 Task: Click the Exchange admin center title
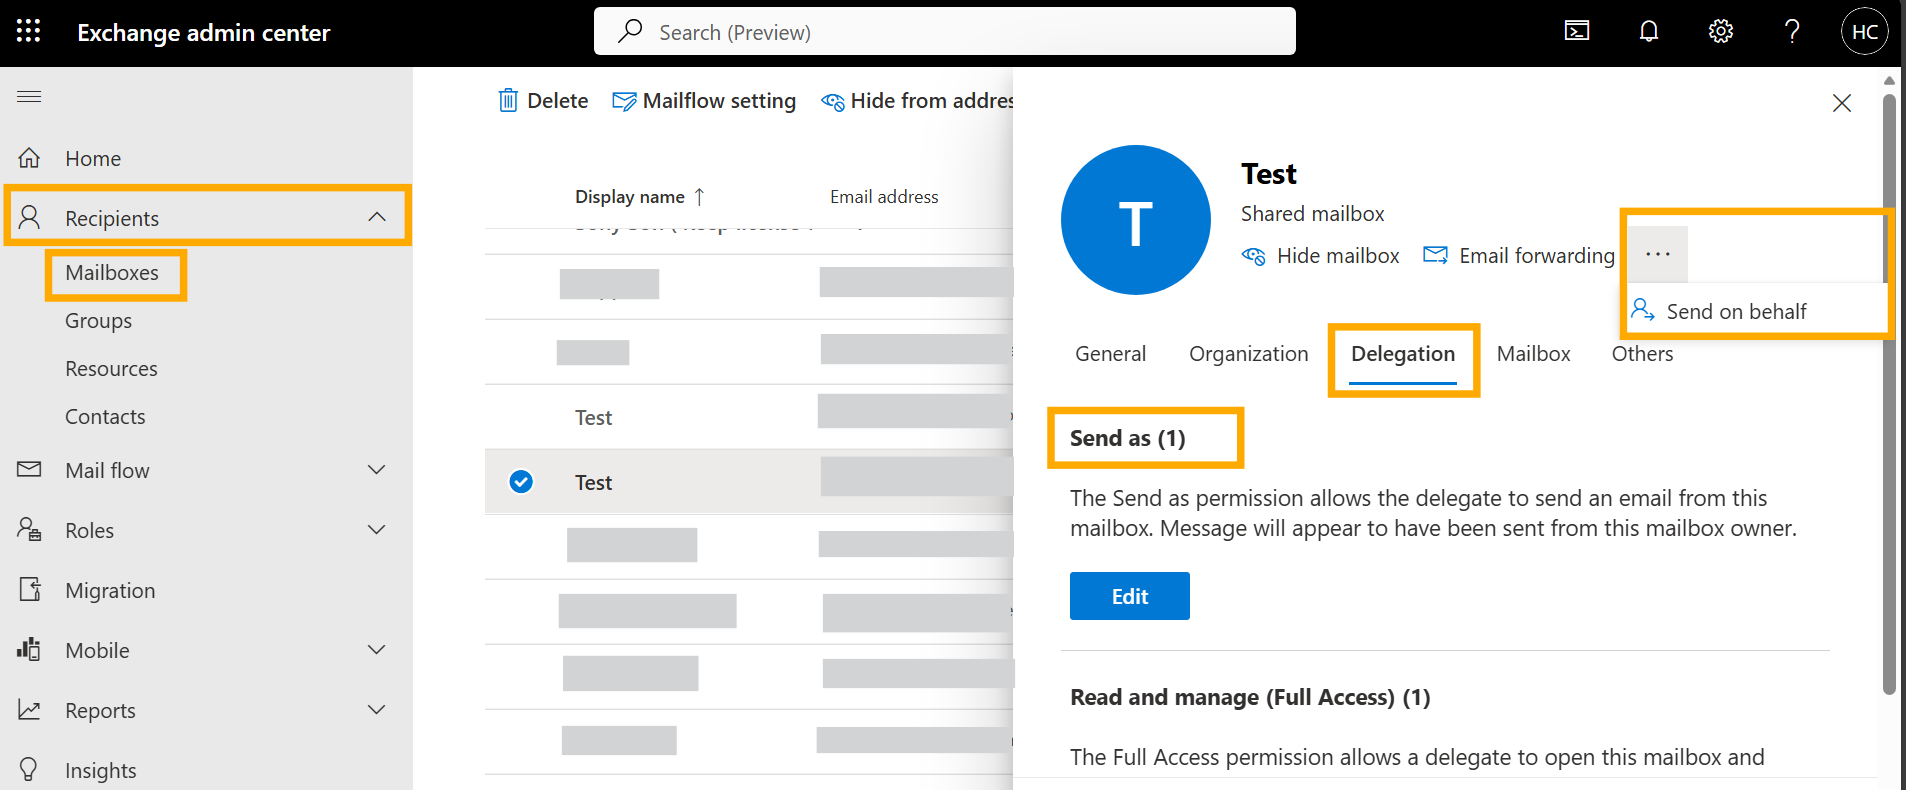point(203,33)
